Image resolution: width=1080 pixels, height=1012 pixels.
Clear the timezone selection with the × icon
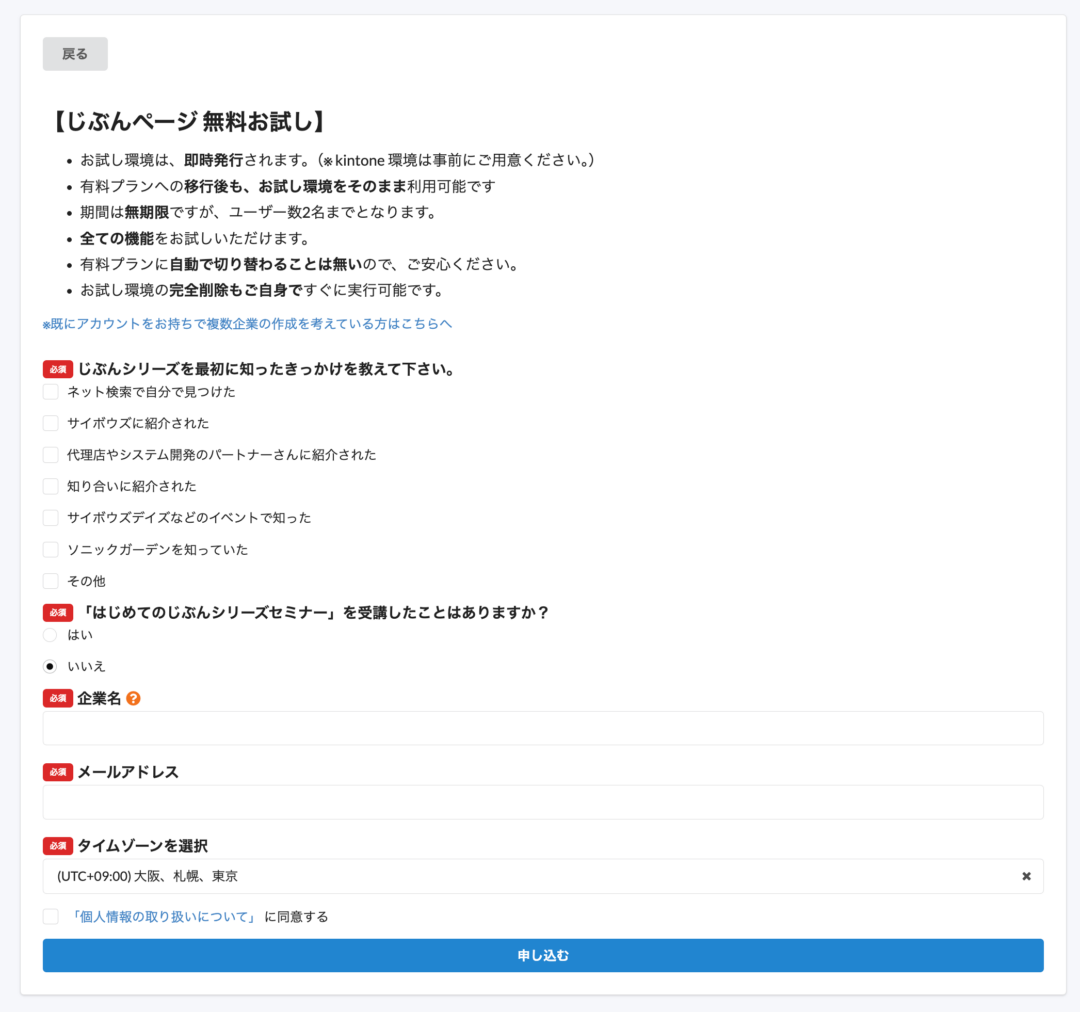point(1026,876)
